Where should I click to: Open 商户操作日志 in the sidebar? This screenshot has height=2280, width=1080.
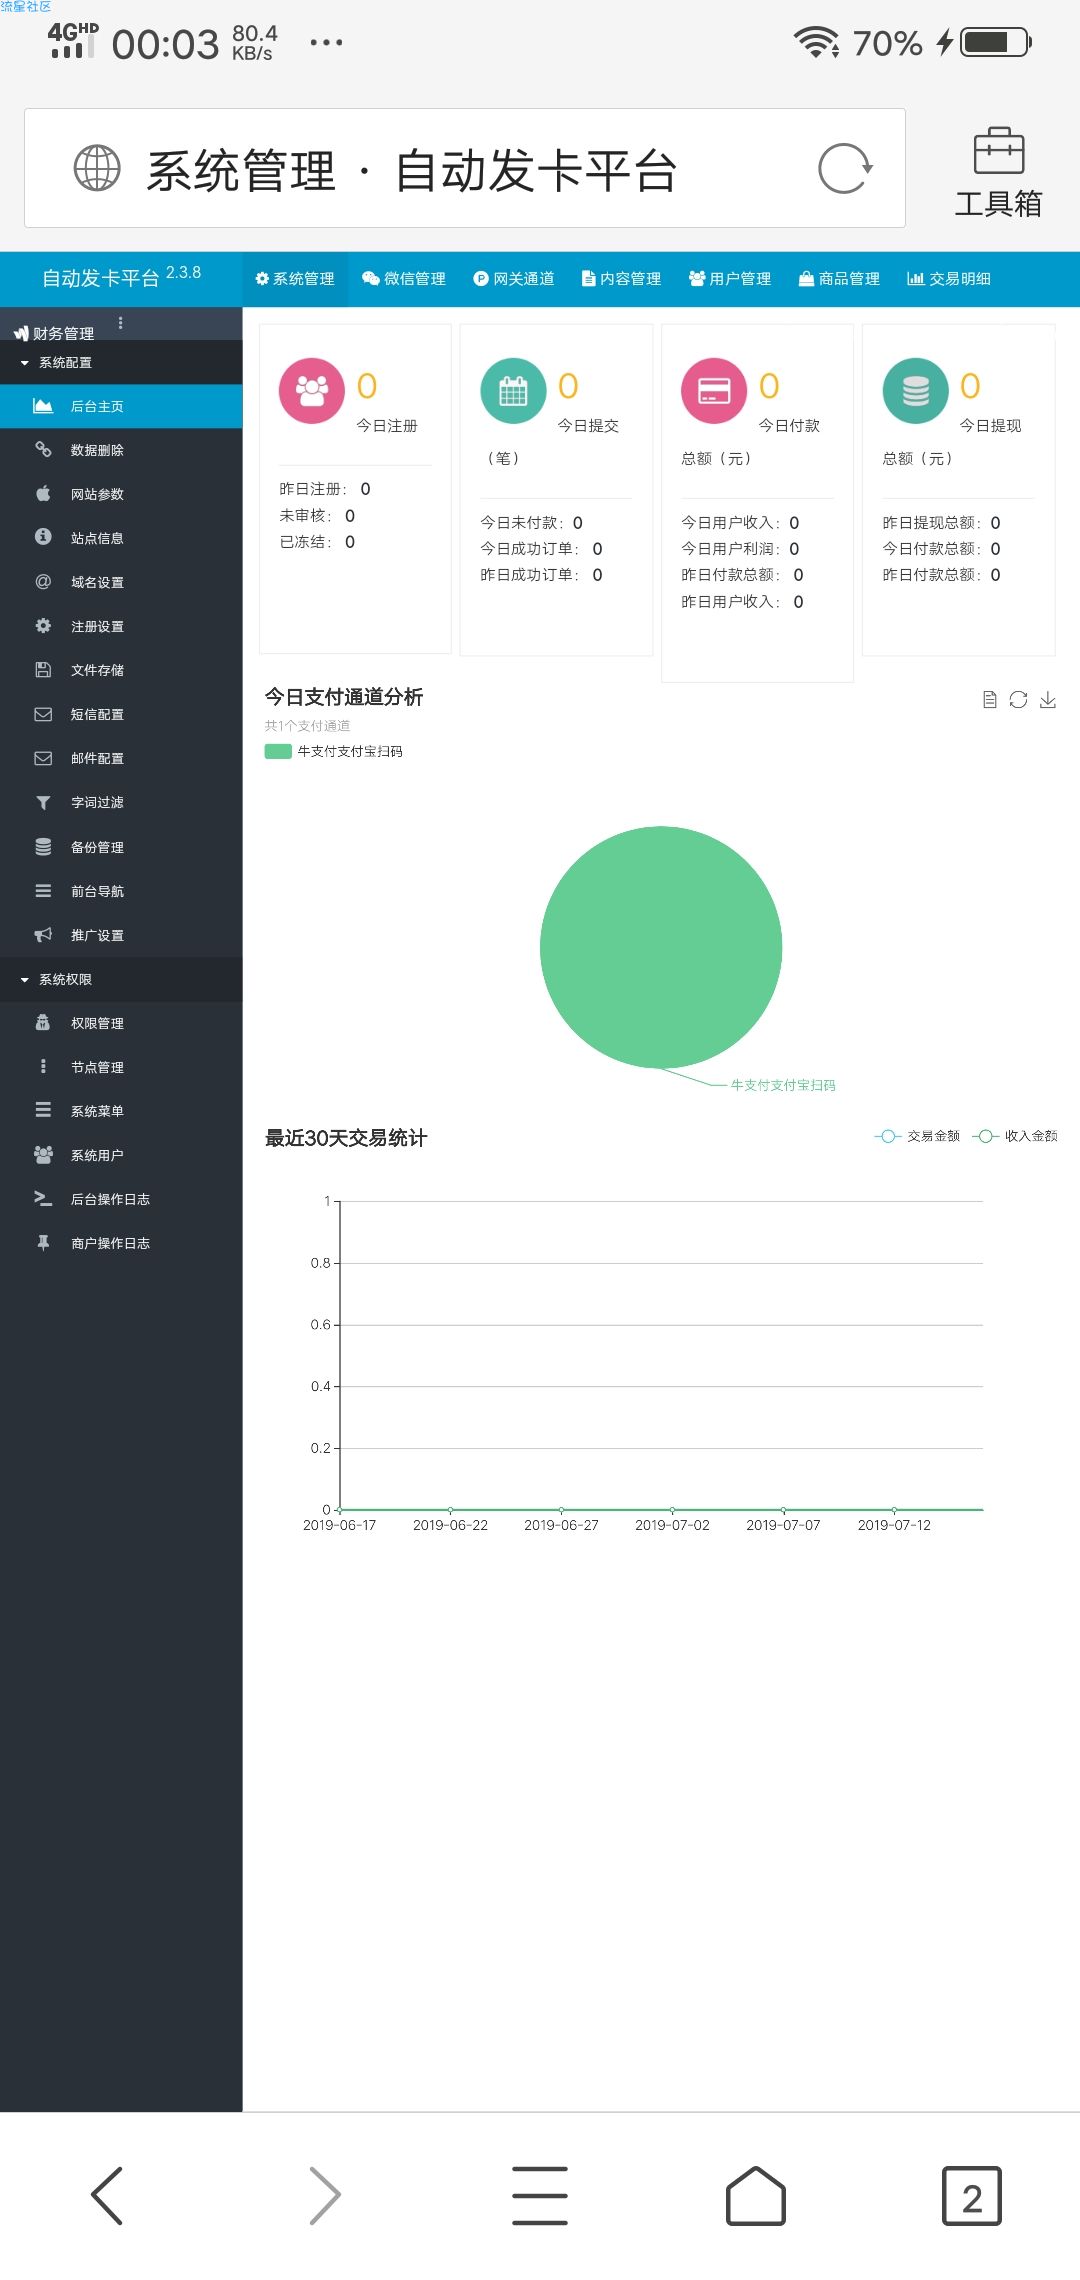click(x=121, y=1243)
